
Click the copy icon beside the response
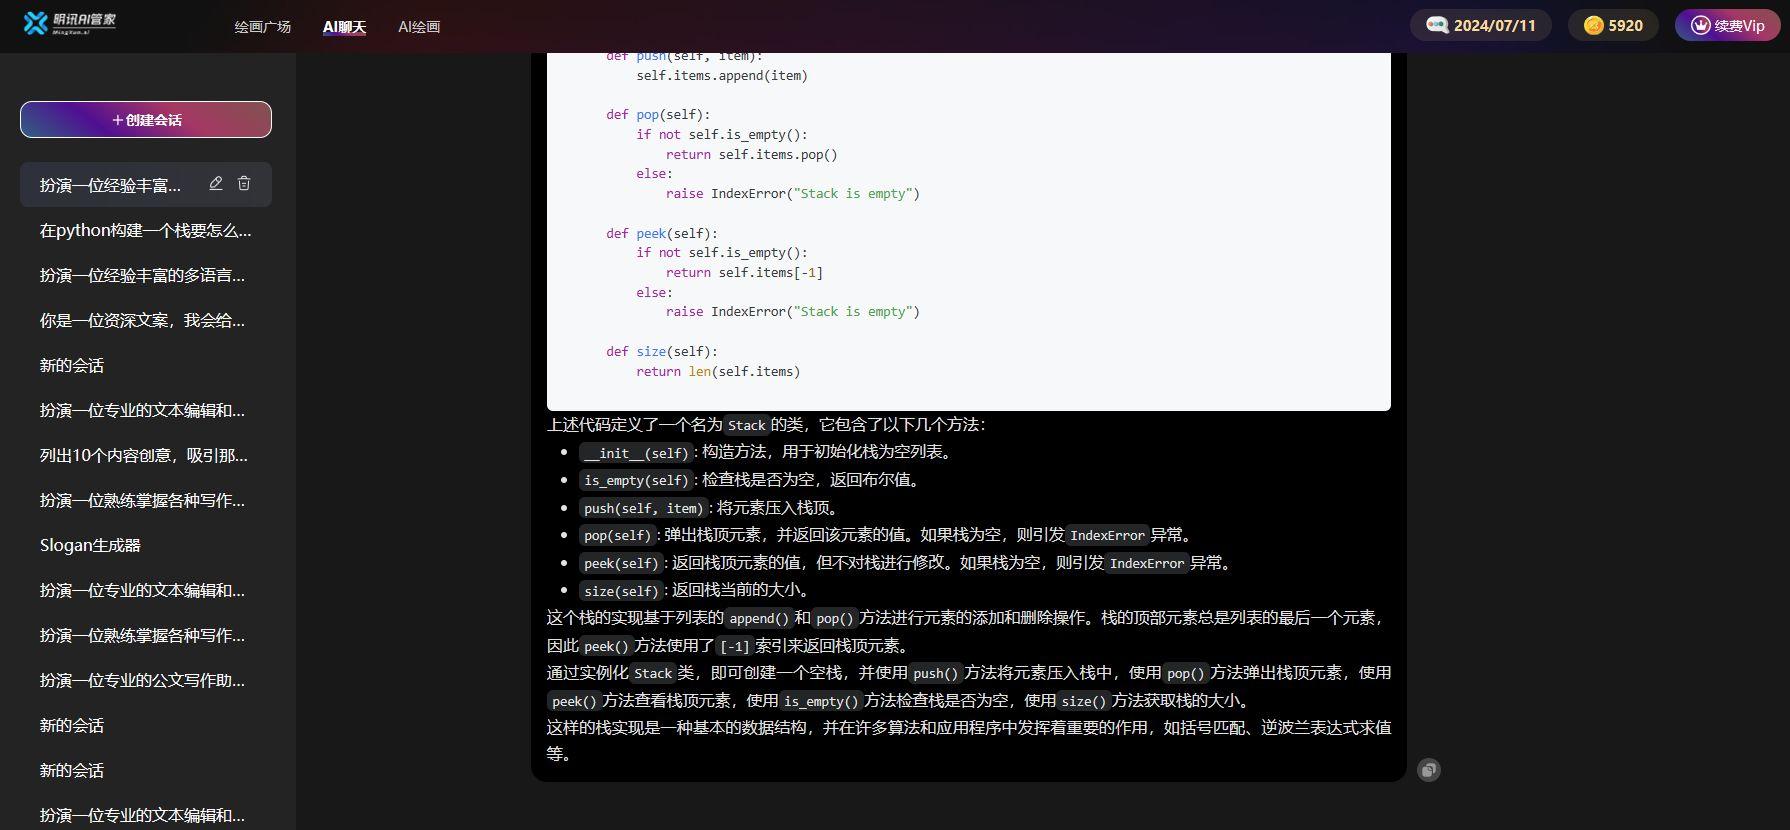(x=1429, y=770)
